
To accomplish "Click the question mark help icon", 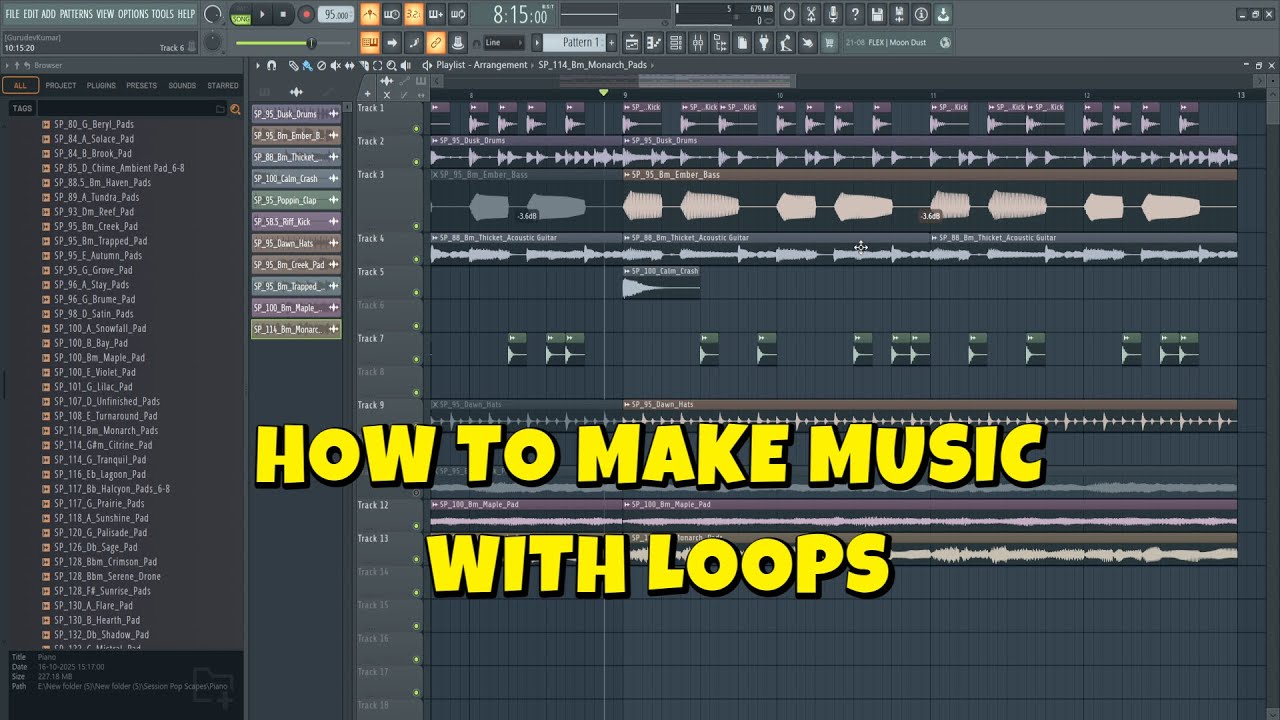I will 855,15.
